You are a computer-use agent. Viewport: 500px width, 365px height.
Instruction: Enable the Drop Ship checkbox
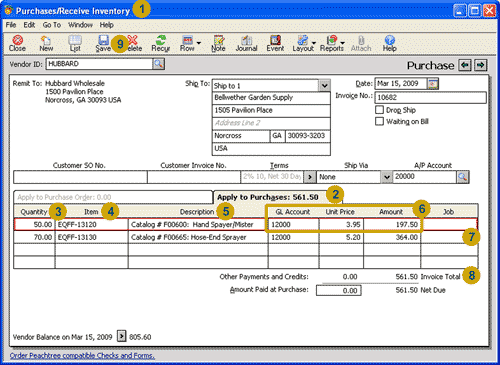(379, 110)
